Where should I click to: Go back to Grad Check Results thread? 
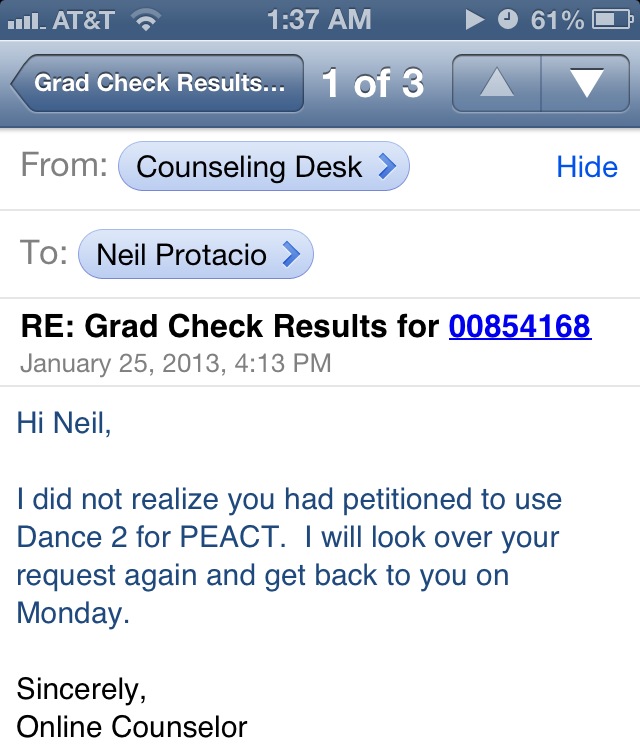[157, 83]
